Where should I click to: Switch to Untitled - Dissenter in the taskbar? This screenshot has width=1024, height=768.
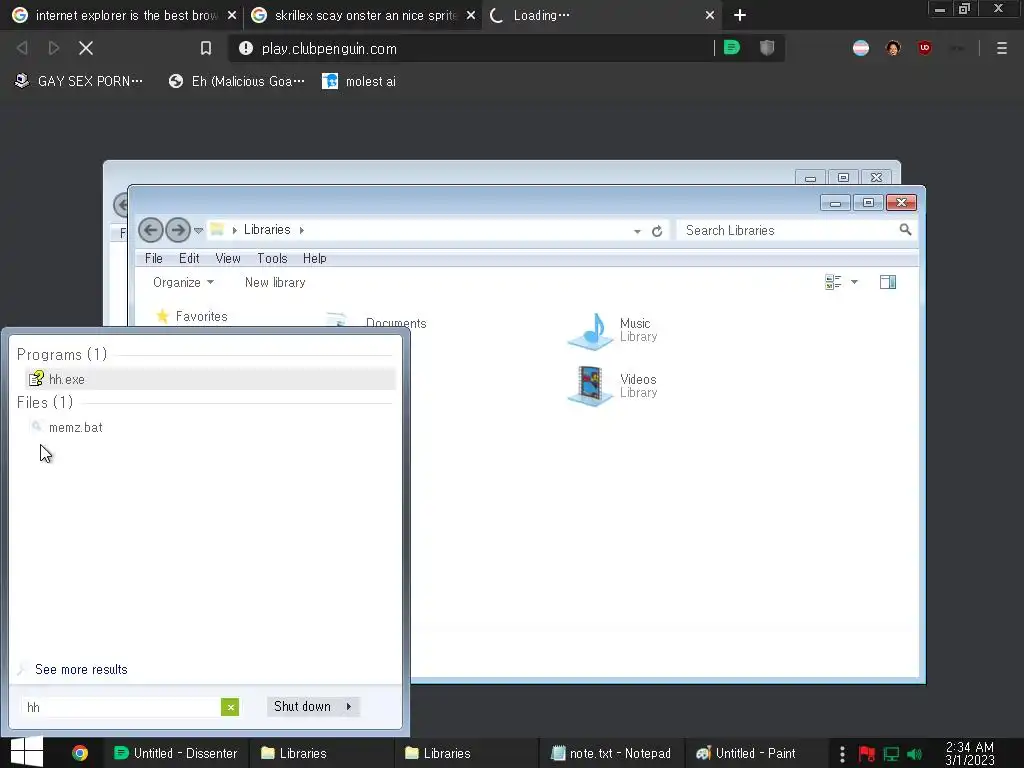coord(176,754)
